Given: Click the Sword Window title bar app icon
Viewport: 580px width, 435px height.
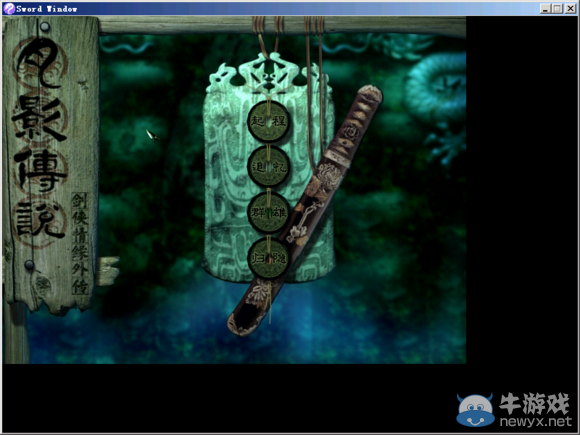Looking at the screenshot, I should (9, 9).
